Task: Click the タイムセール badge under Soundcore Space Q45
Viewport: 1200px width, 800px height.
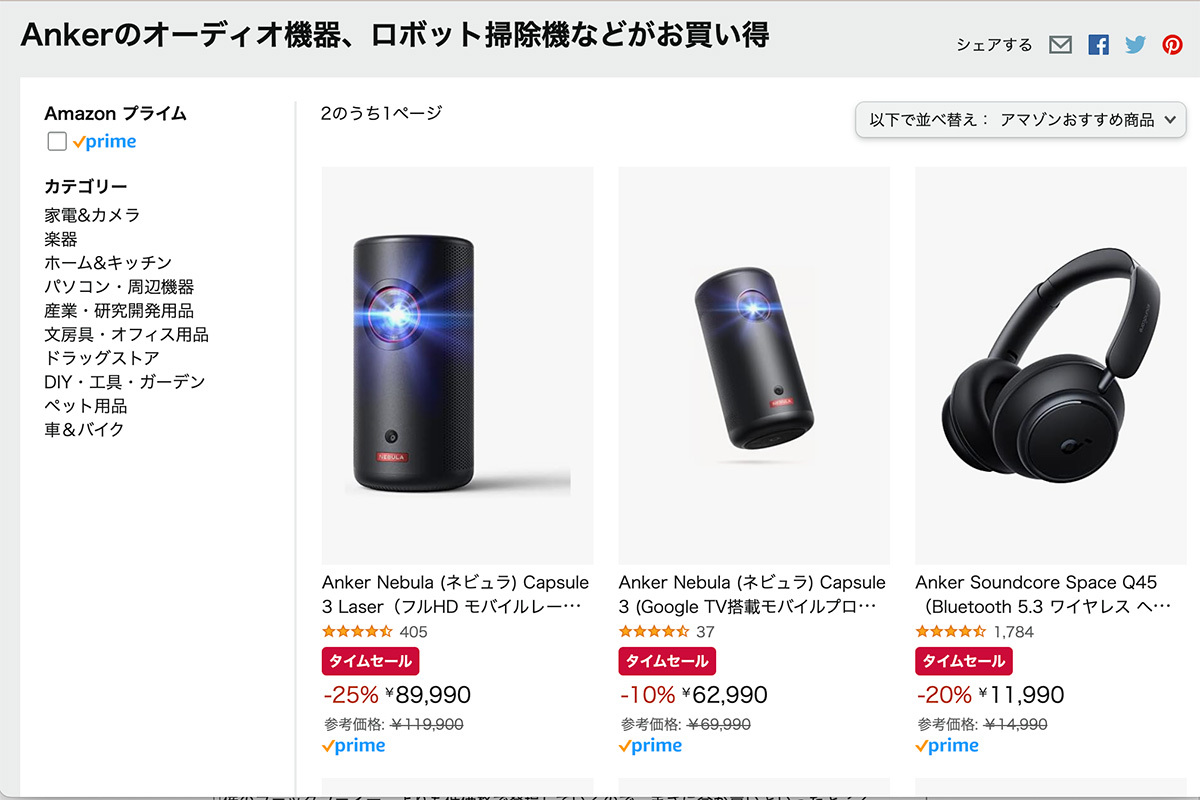Action: coord(963,661)
